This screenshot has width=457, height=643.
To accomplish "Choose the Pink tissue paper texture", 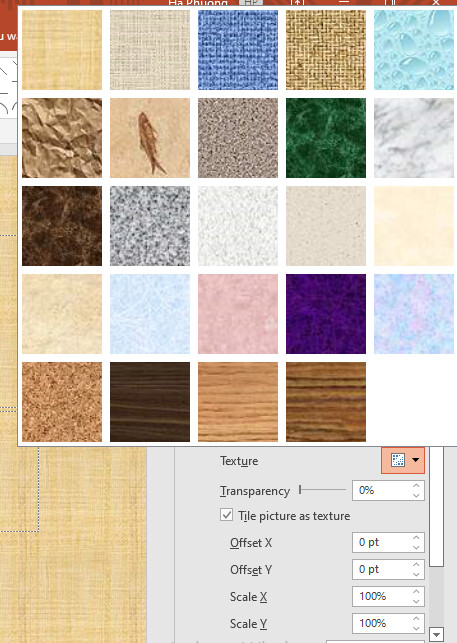I will click(238, 314).
